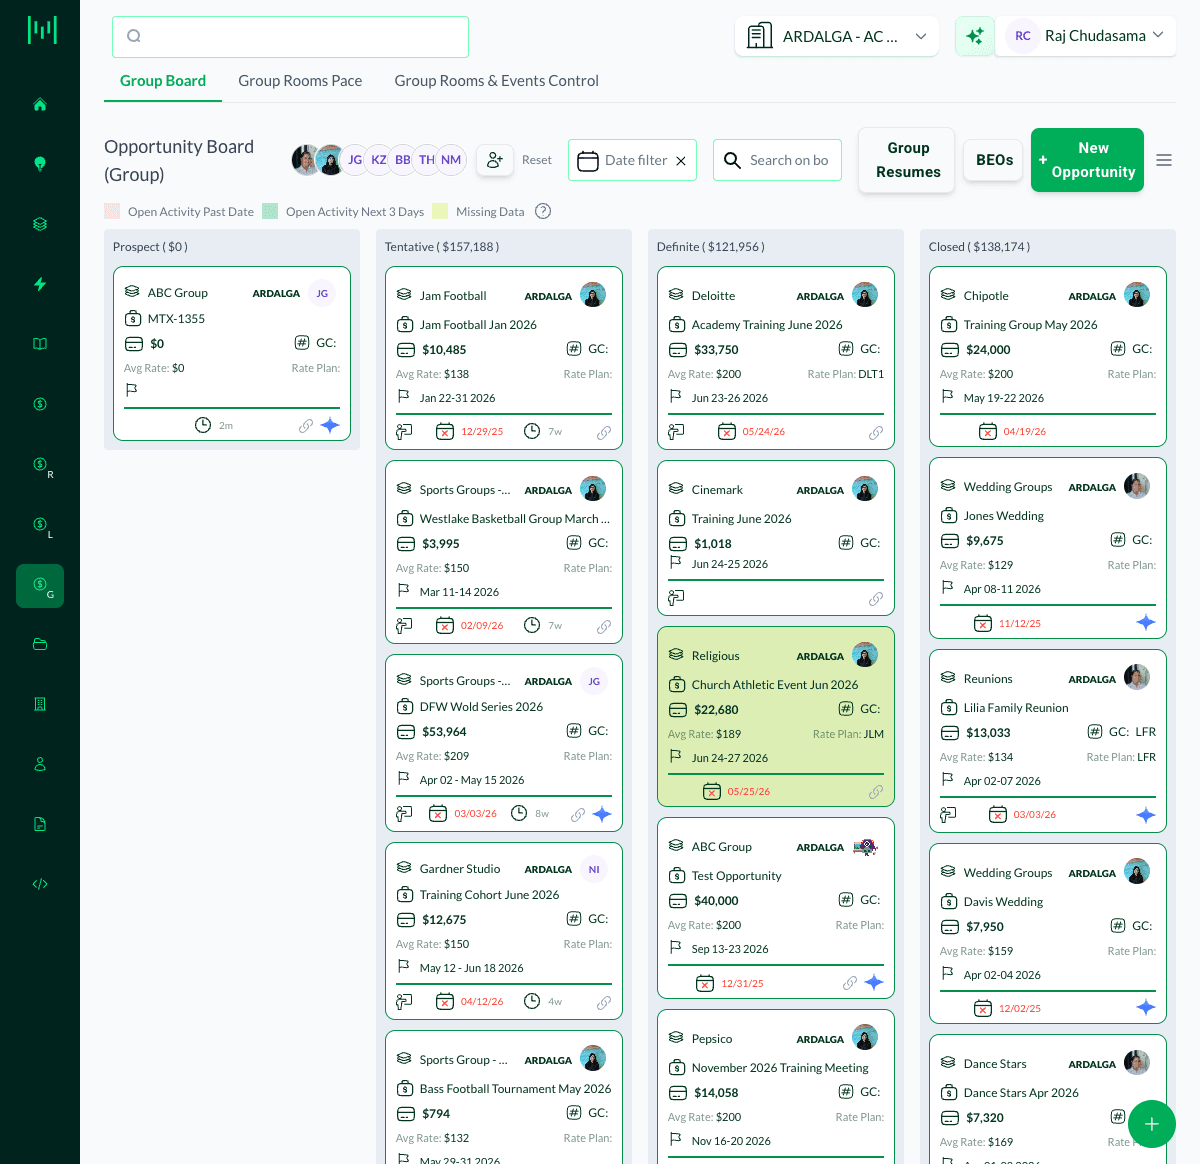Image resolution: width=1200 pixels, height=1164 pixels.
Task: Click the Search on board field
Action: (x=777, y=160)
